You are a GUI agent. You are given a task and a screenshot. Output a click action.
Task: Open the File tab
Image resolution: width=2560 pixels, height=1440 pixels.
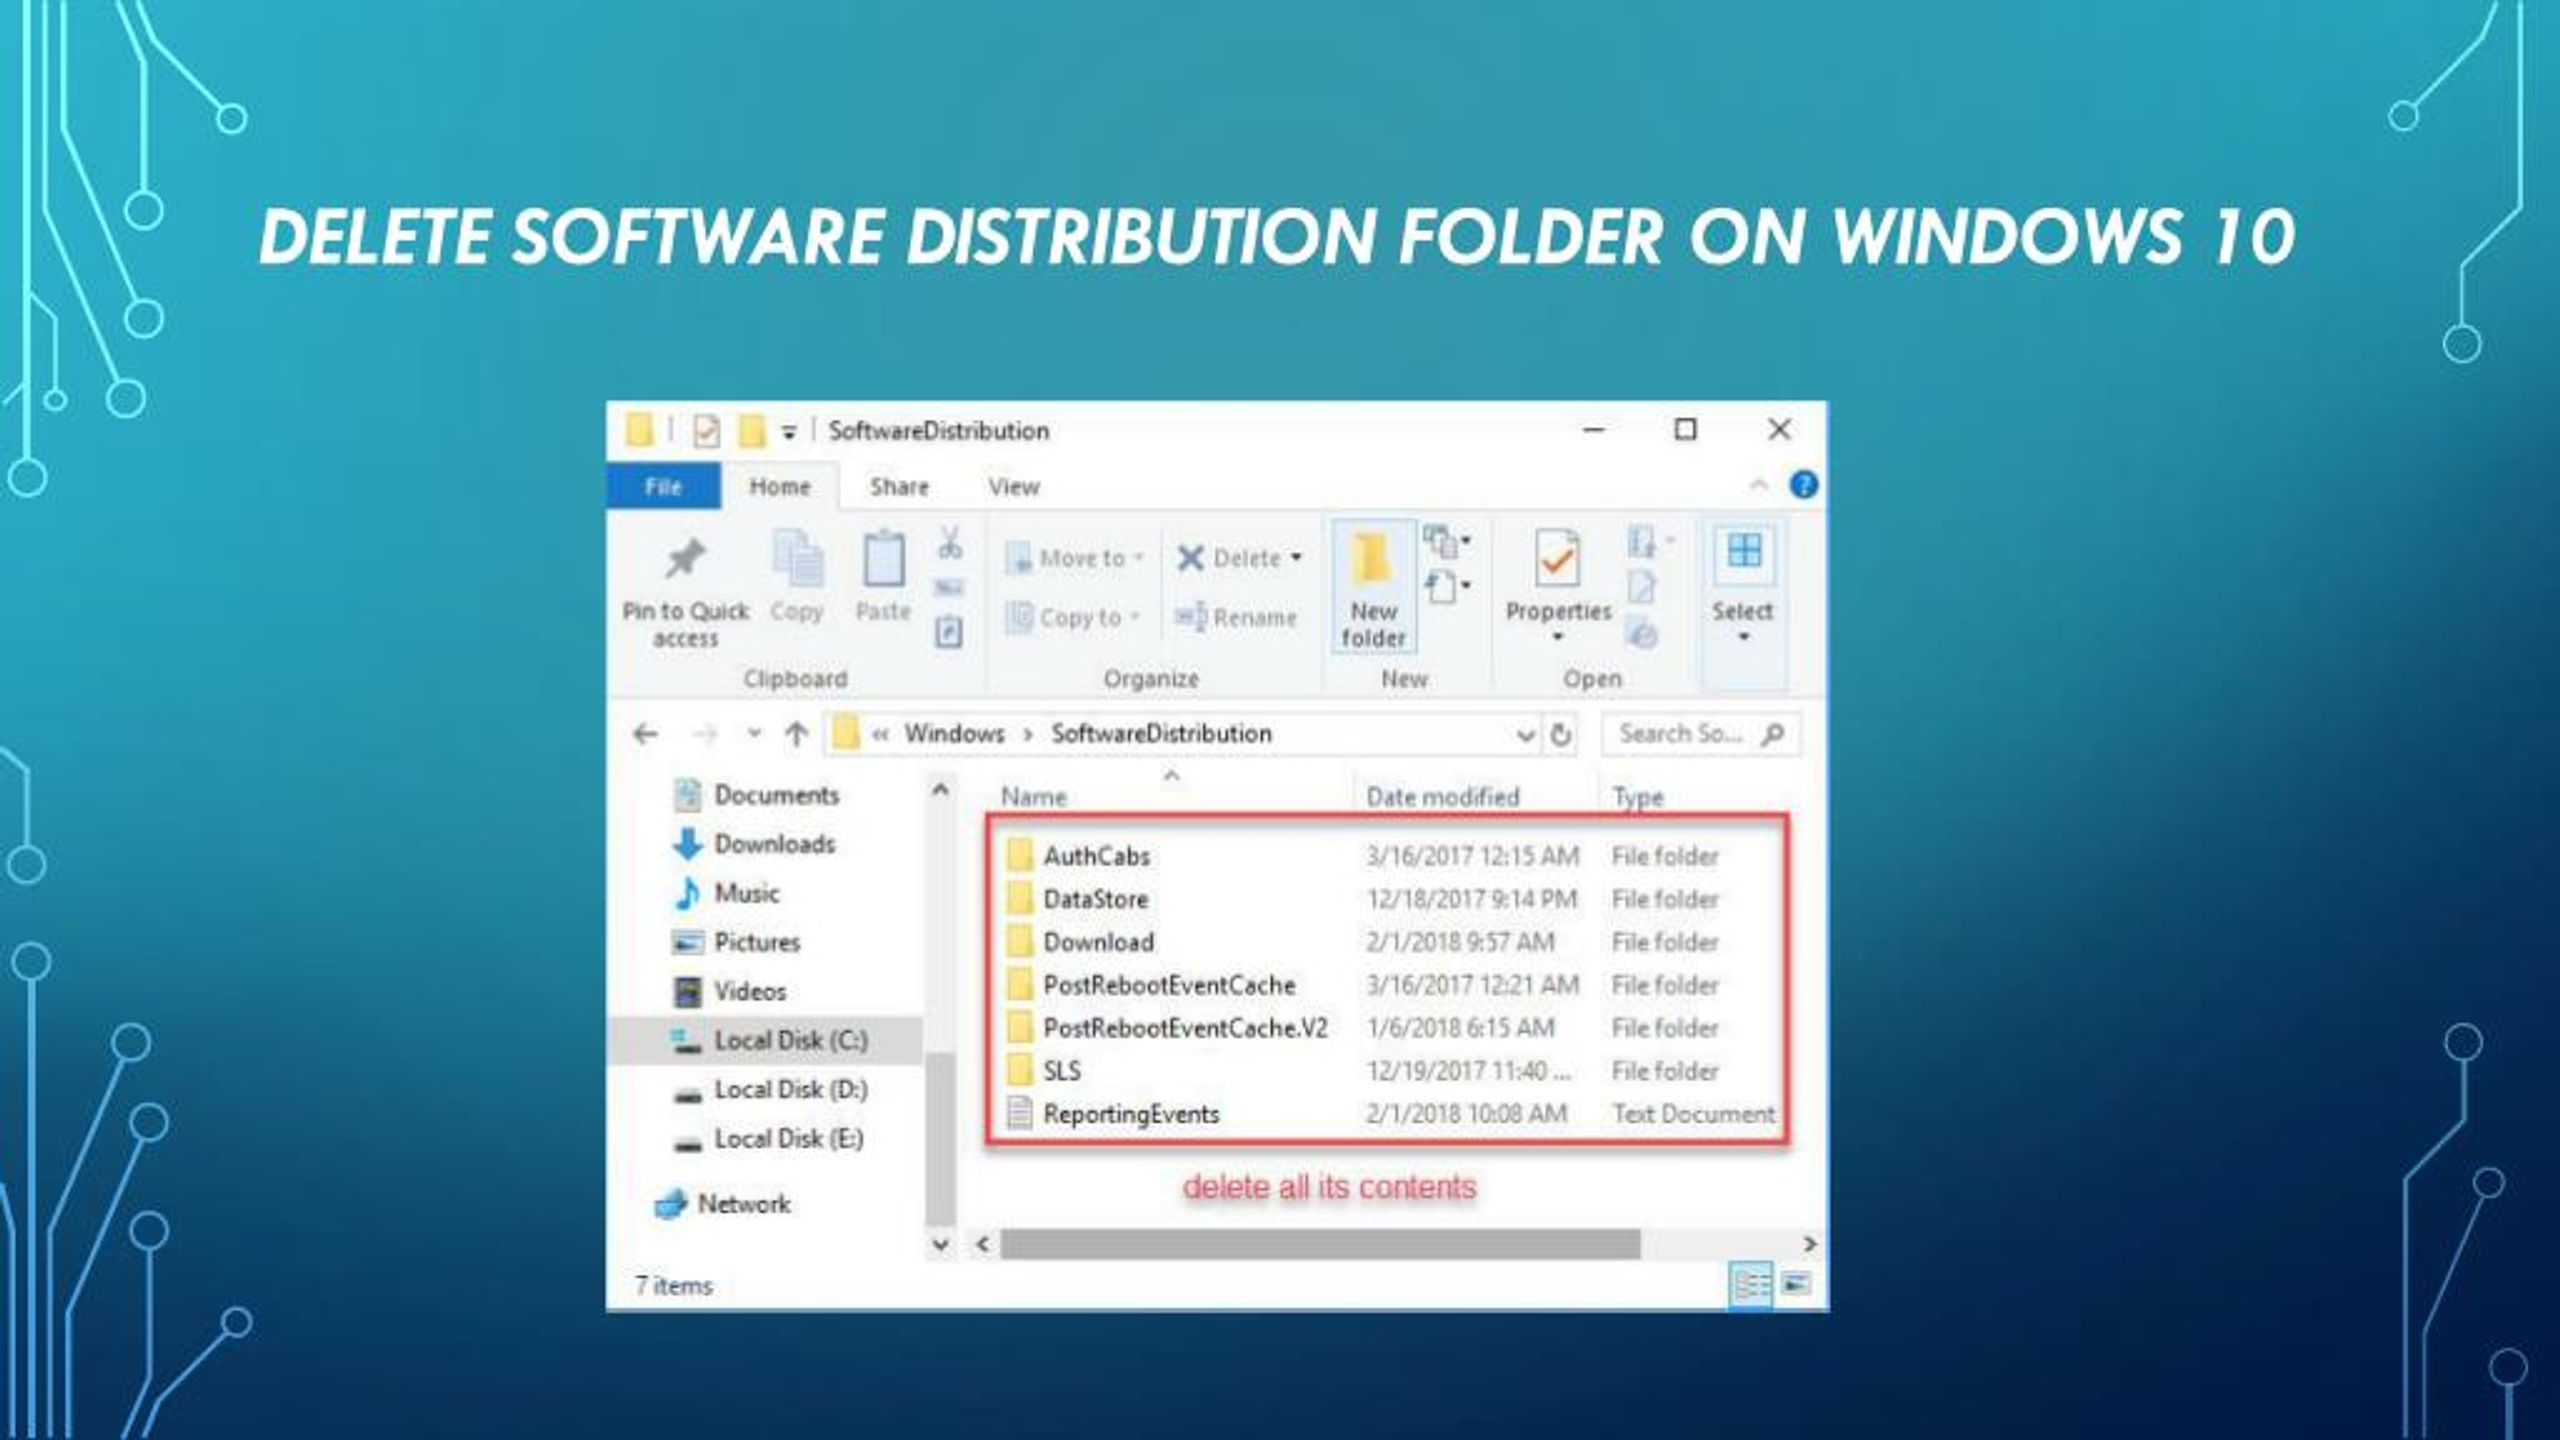tap(663, 486)
